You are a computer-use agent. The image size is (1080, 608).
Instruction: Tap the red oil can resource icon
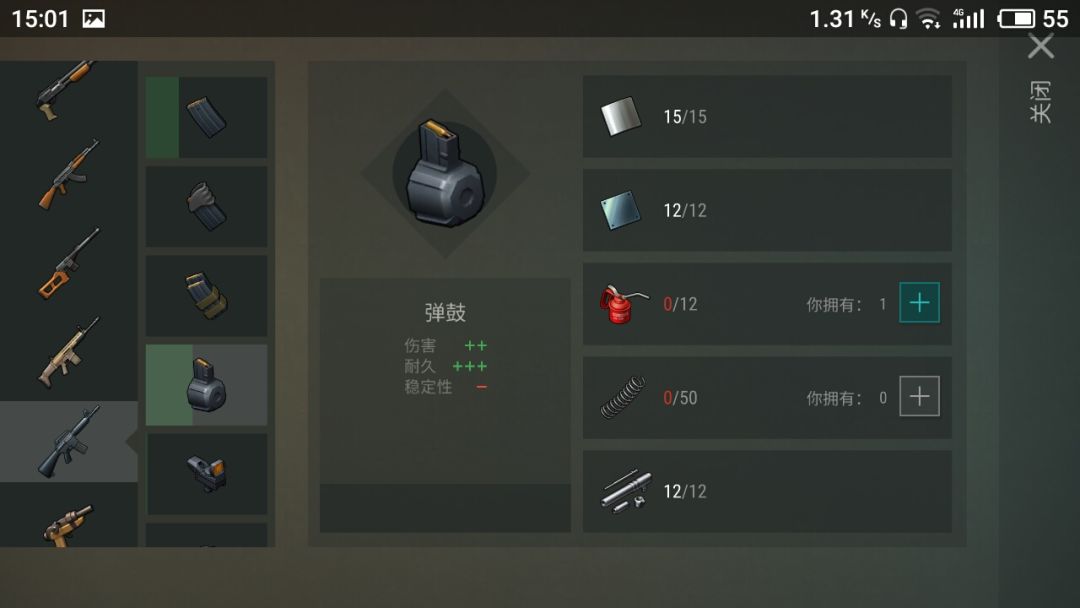point(623,304)
